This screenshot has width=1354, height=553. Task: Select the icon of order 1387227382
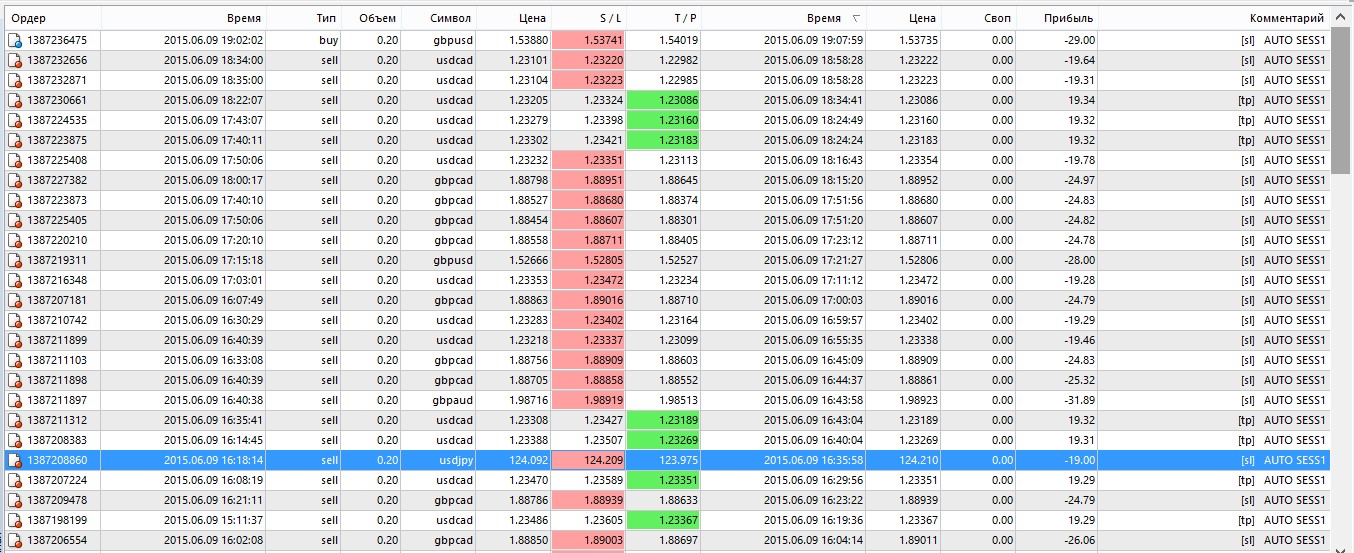15,181
